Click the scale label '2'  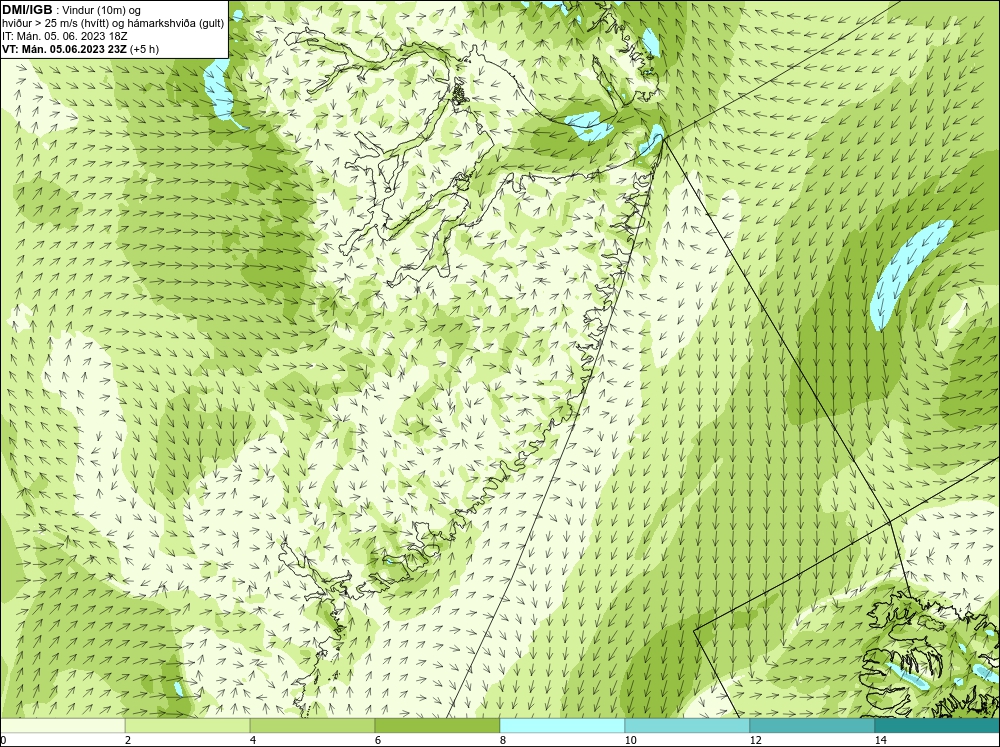pos(128,740)
